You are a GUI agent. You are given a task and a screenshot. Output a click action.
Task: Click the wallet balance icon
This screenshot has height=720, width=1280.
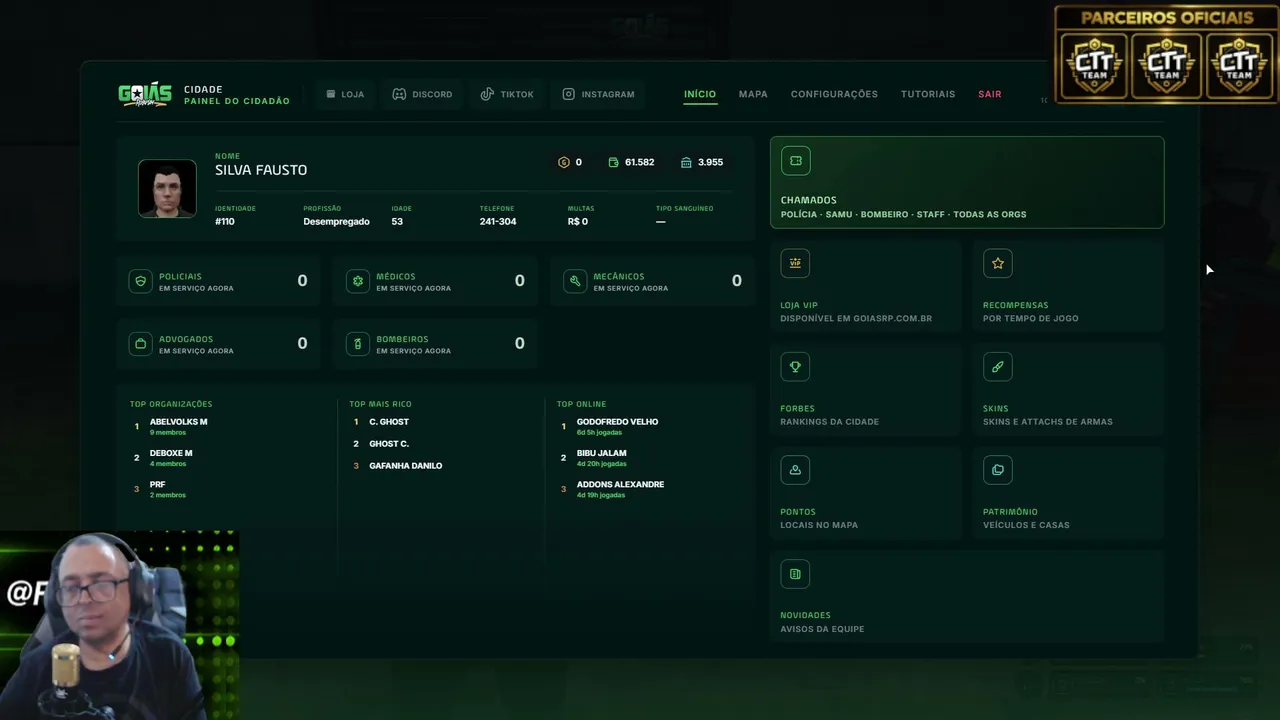point(612,162)
